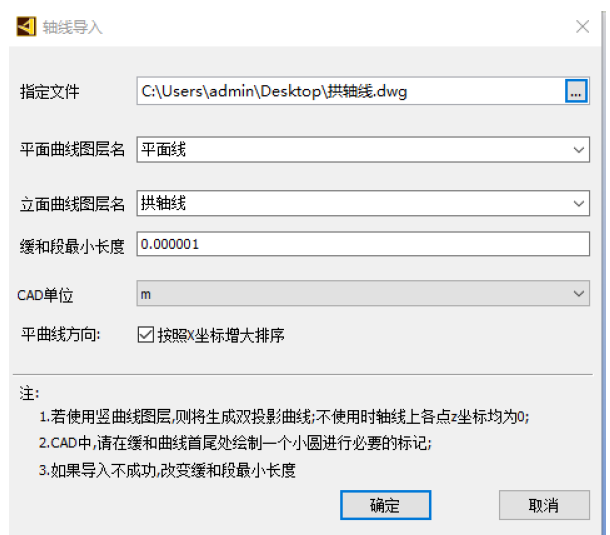Click the 缓和段最小长度 label

click(x=73, y=244)
